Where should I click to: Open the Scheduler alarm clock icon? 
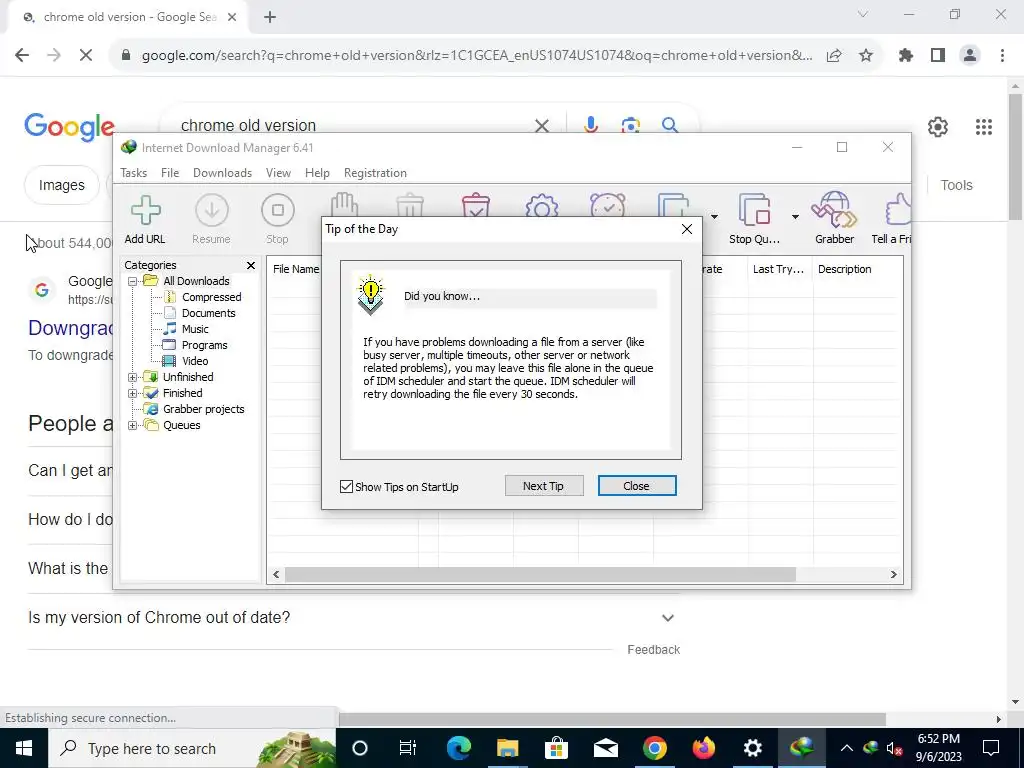(x=607, y=205)
